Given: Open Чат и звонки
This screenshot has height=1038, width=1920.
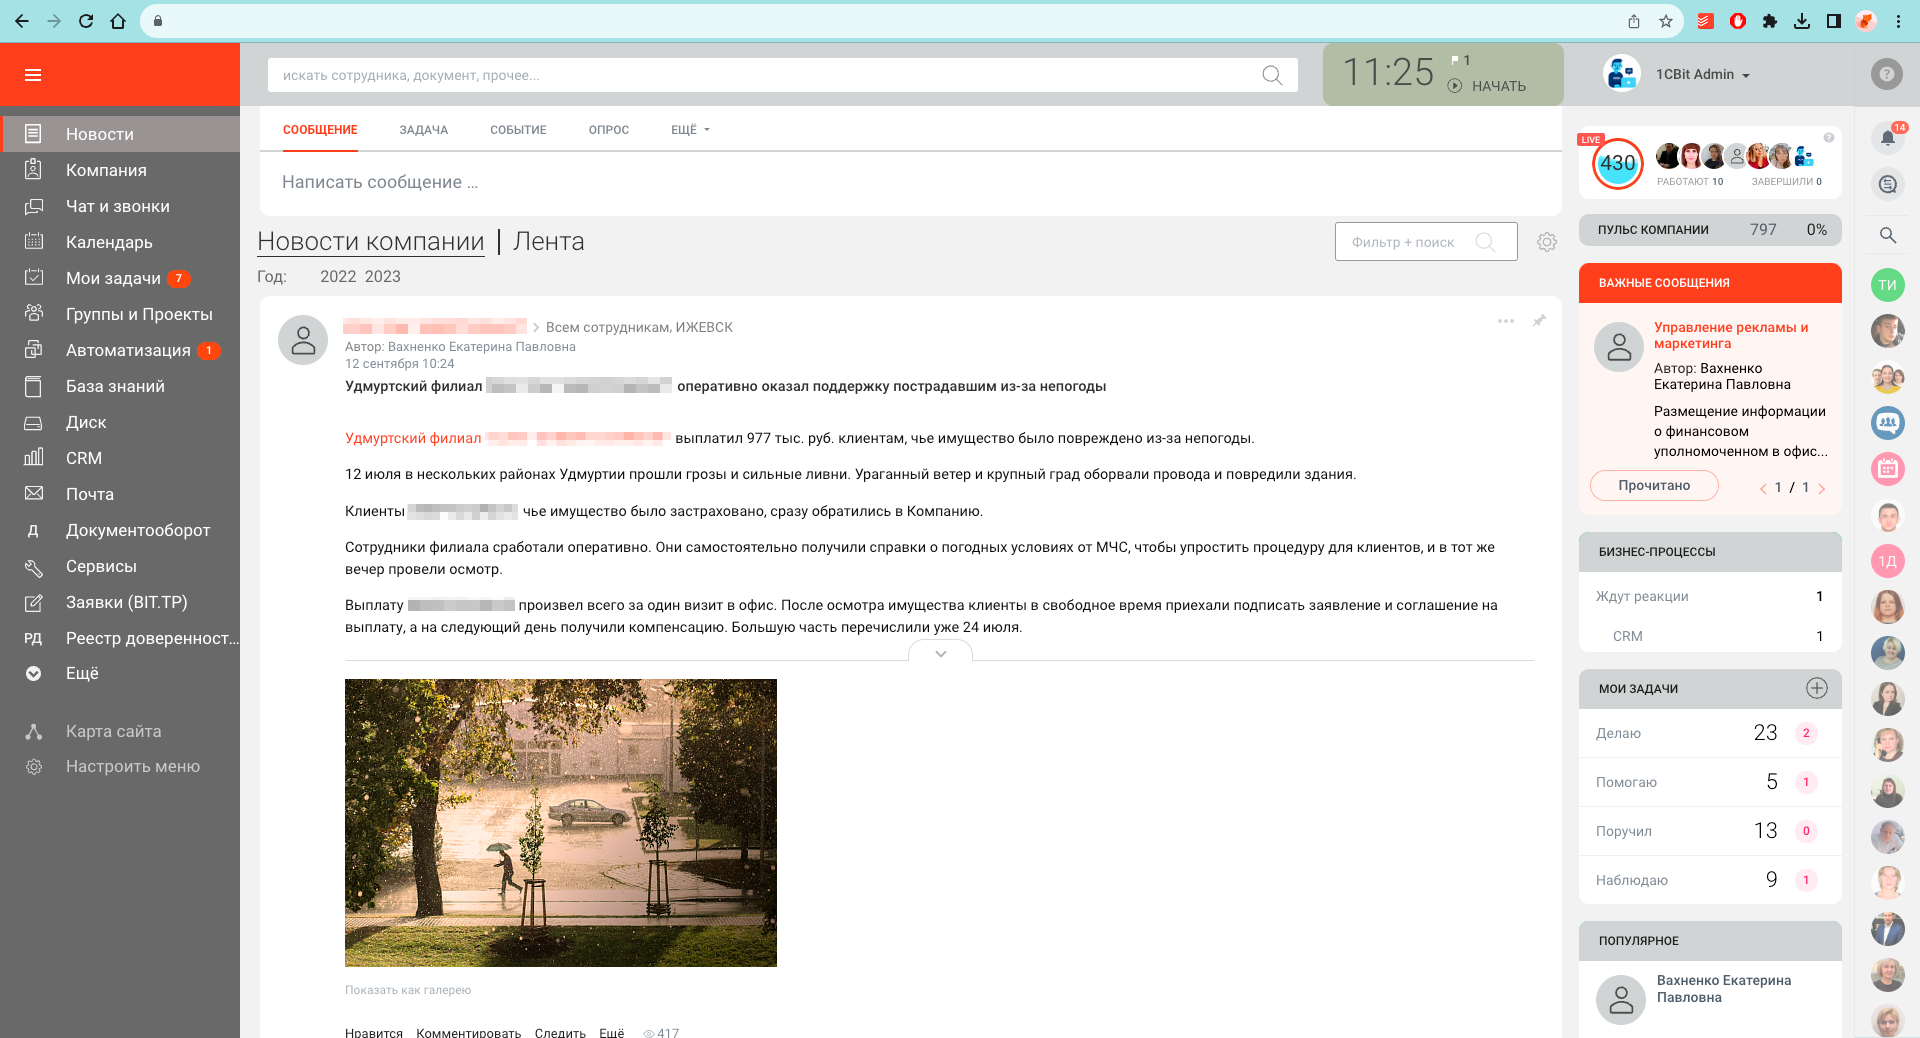Looking at the screenshot, I should 120,206.
